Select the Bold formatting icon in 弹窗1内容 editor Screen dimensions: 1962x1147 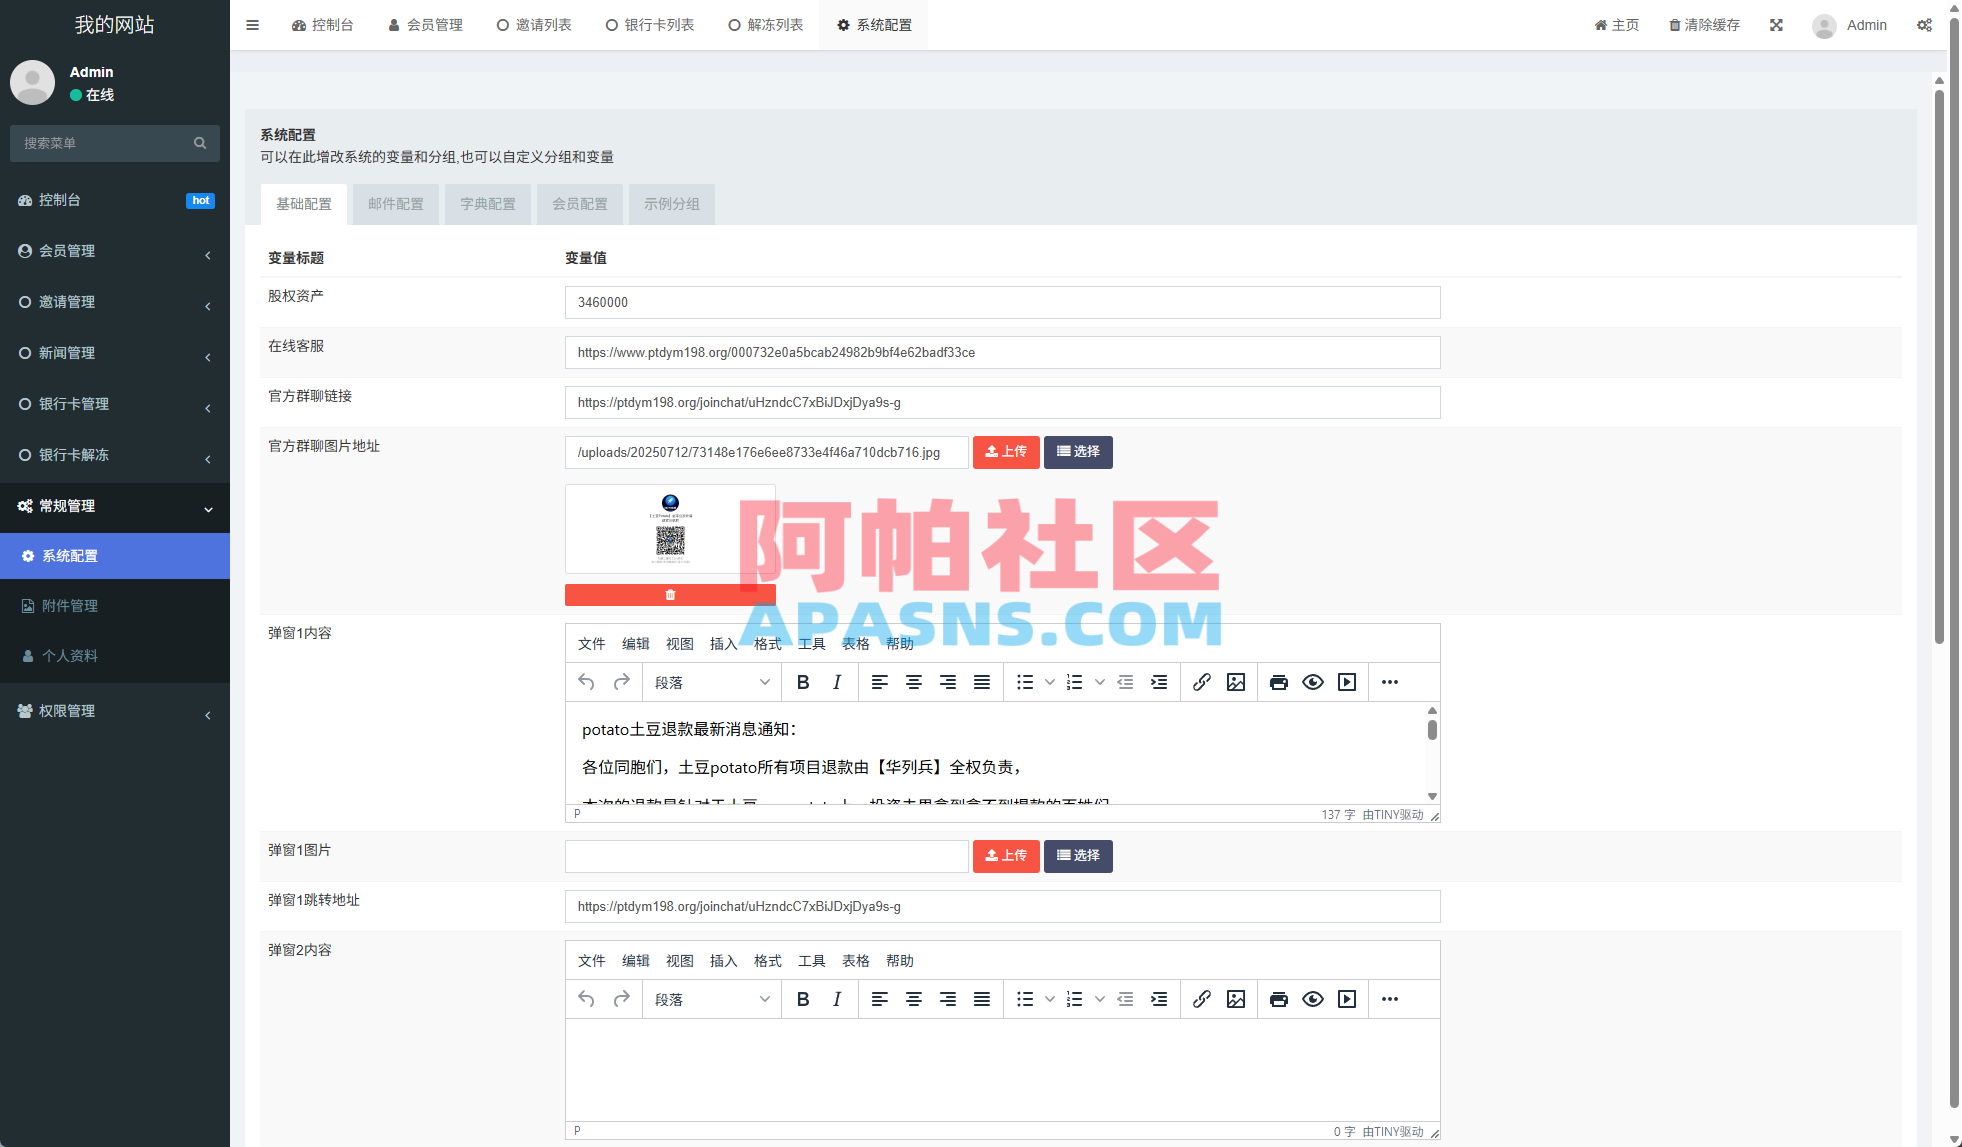tap(803, 682)
